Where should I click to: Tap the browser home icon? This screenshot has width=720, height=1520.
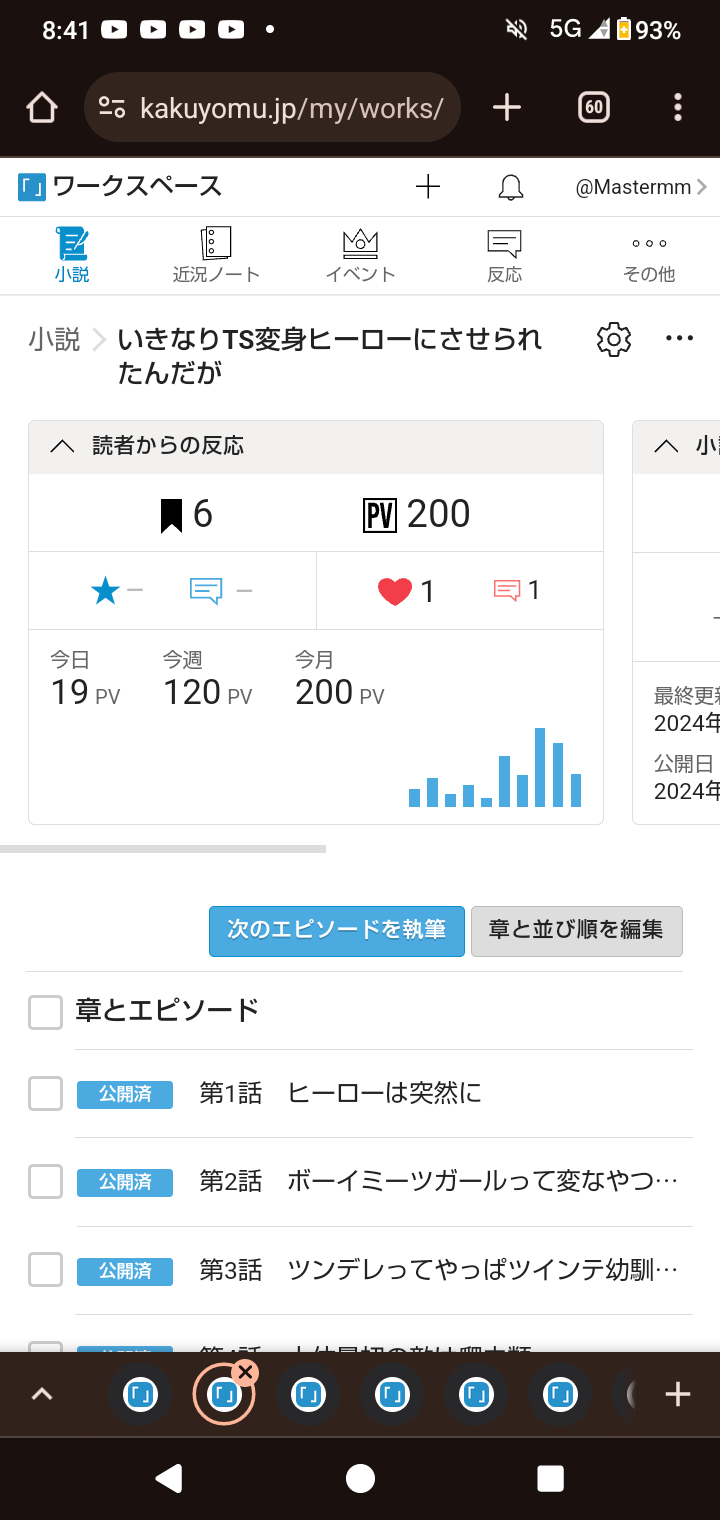[x=42, y=108]
